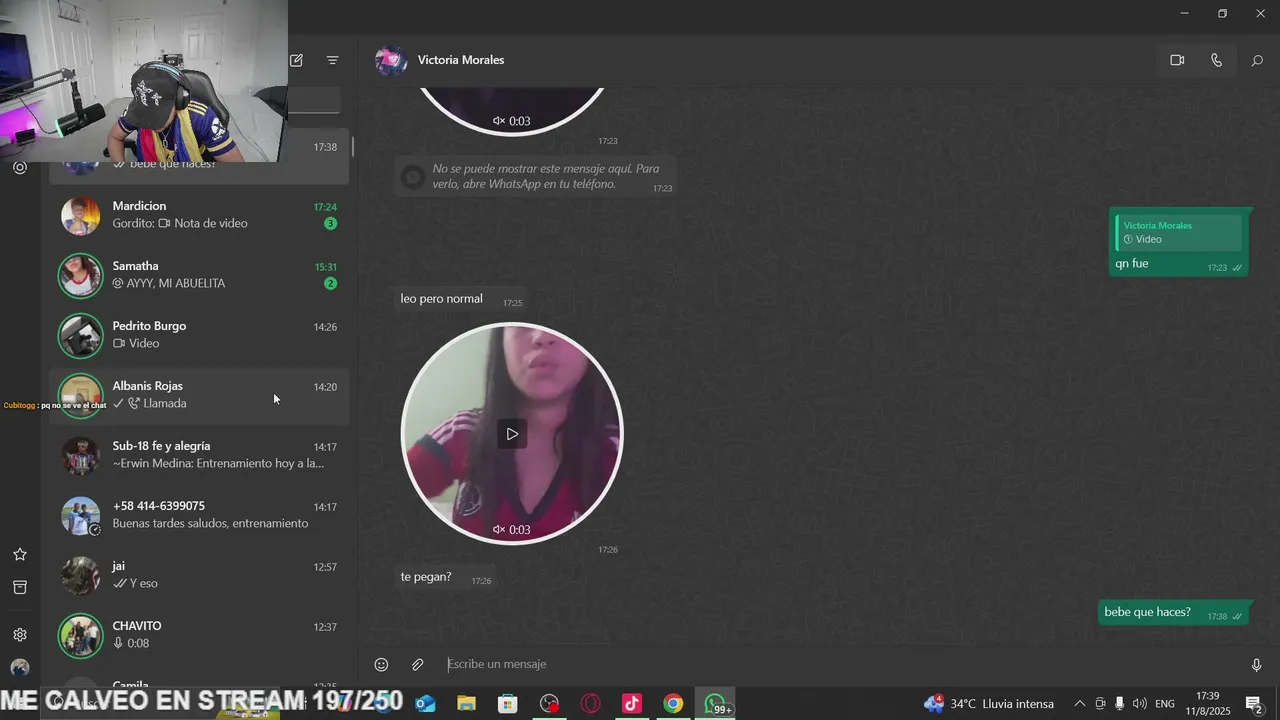Open the video note cut off at the top
The width and height of the screenshot is (1280, 720).
pyautogui.click(x=512, y=110)
